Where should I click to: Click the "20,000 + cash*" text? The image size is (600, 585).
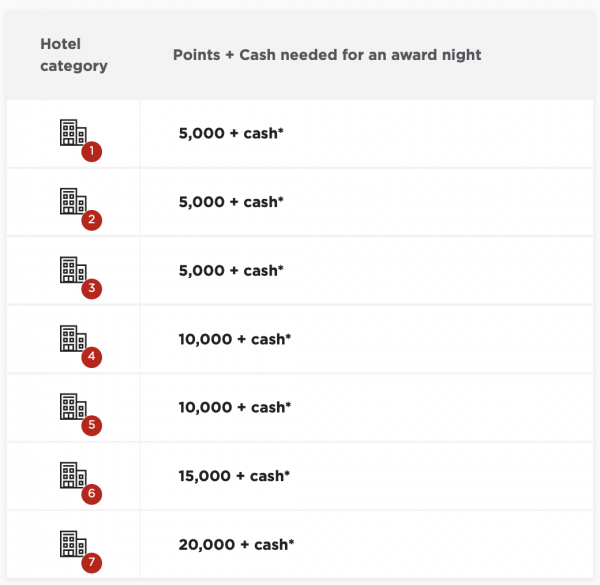[236, 544]
